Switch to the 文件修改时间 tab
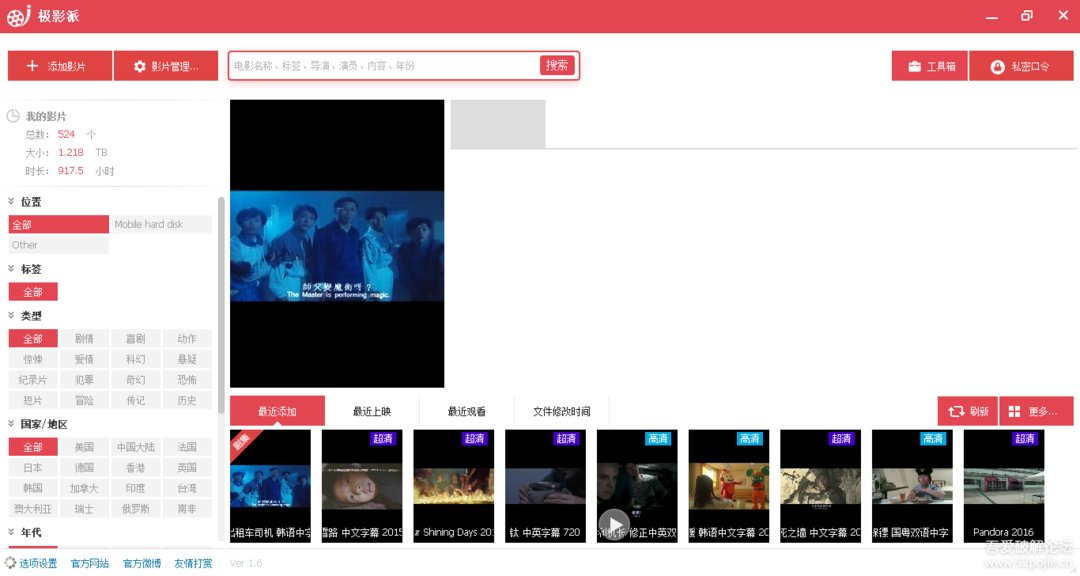Viewport: 1080px width, 576px height. (561, 411)
